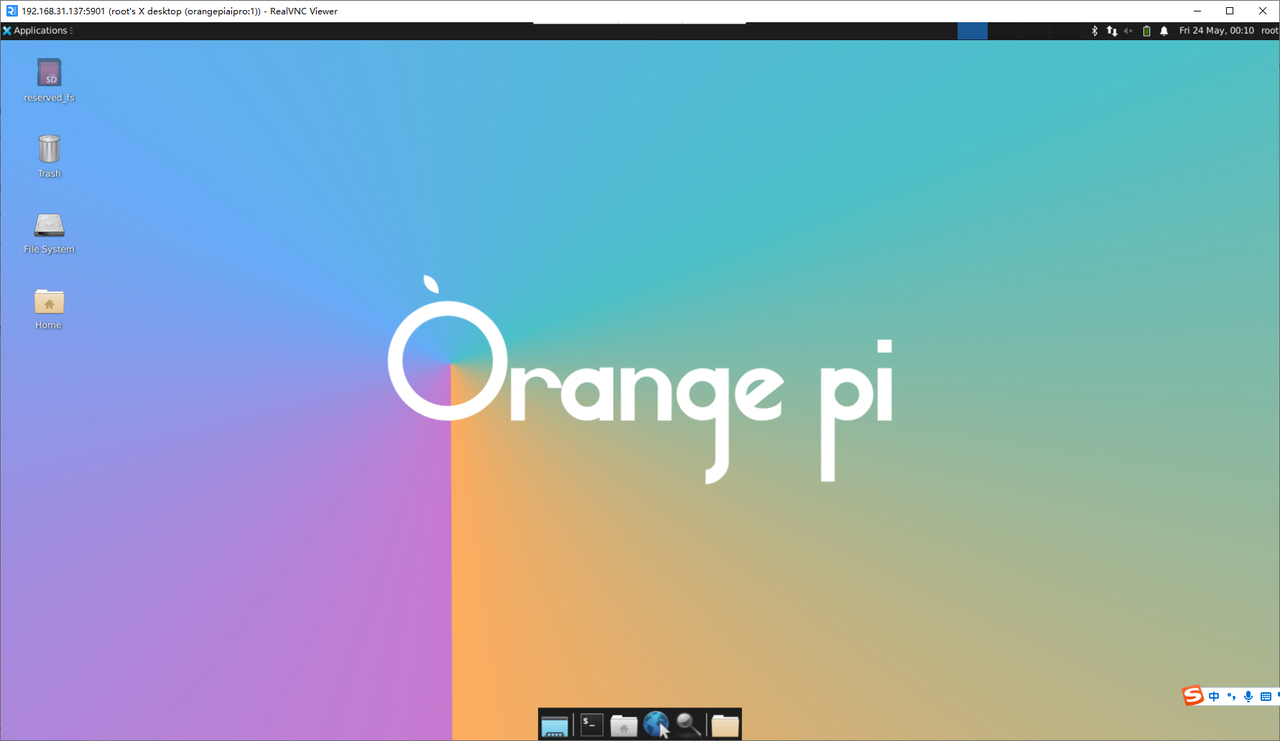Open the home folder file manager in the dock

(623, 725)
